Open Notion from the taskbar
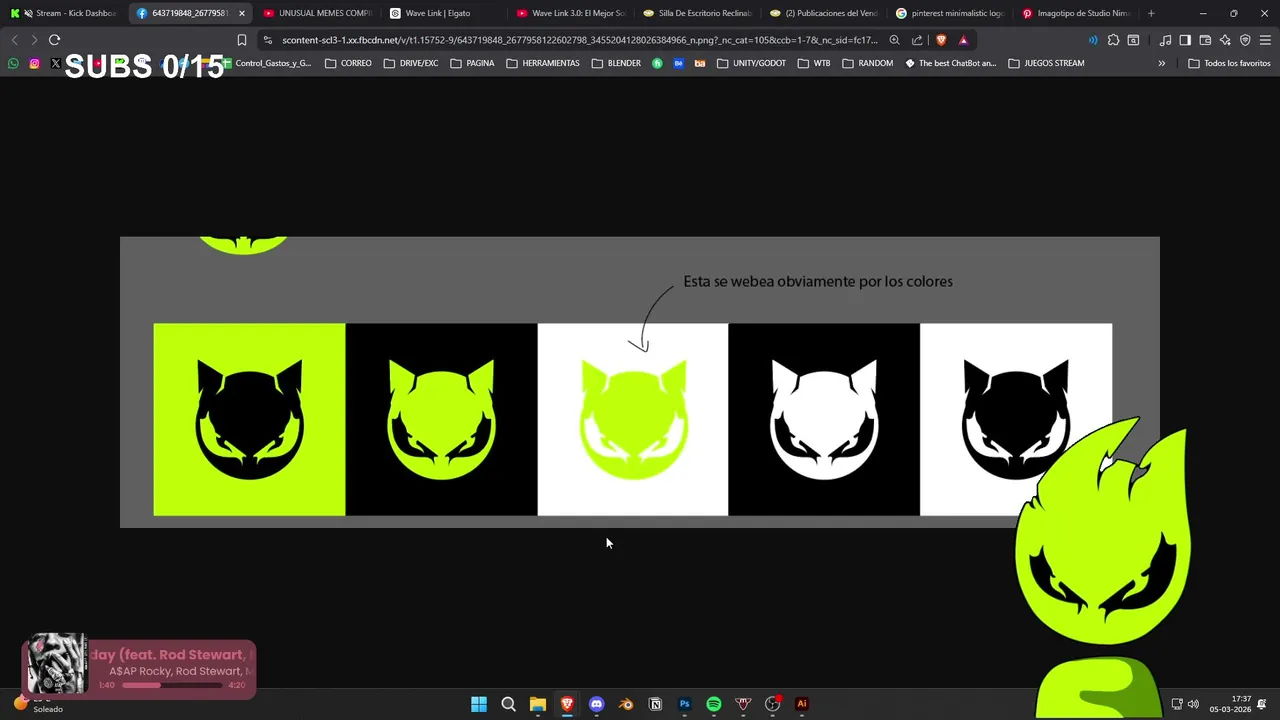Image resolution: width=1280 pixels, height=720 pixels. coord(655,704)
